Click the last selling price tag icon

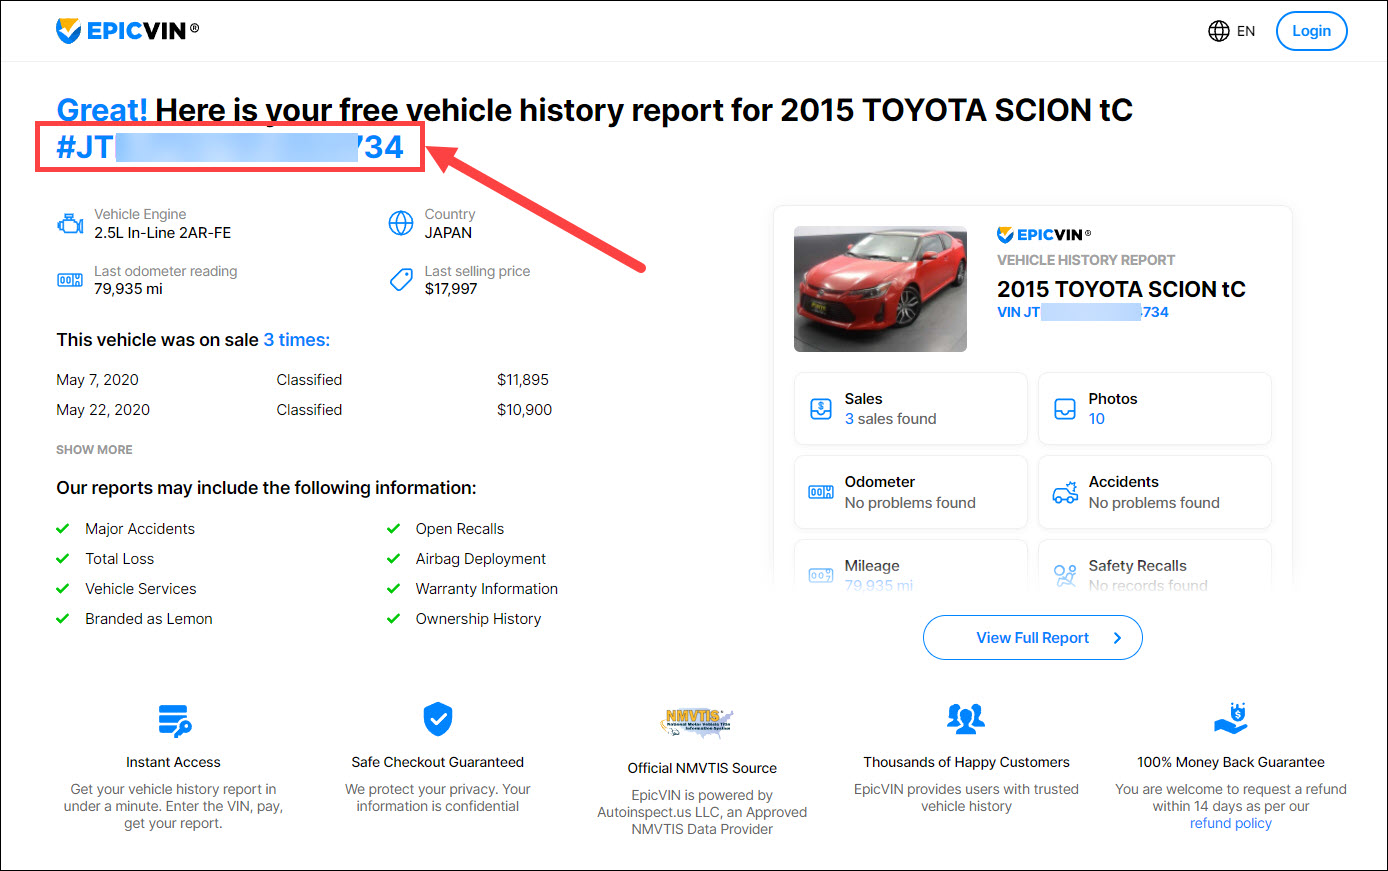point(401,280)
